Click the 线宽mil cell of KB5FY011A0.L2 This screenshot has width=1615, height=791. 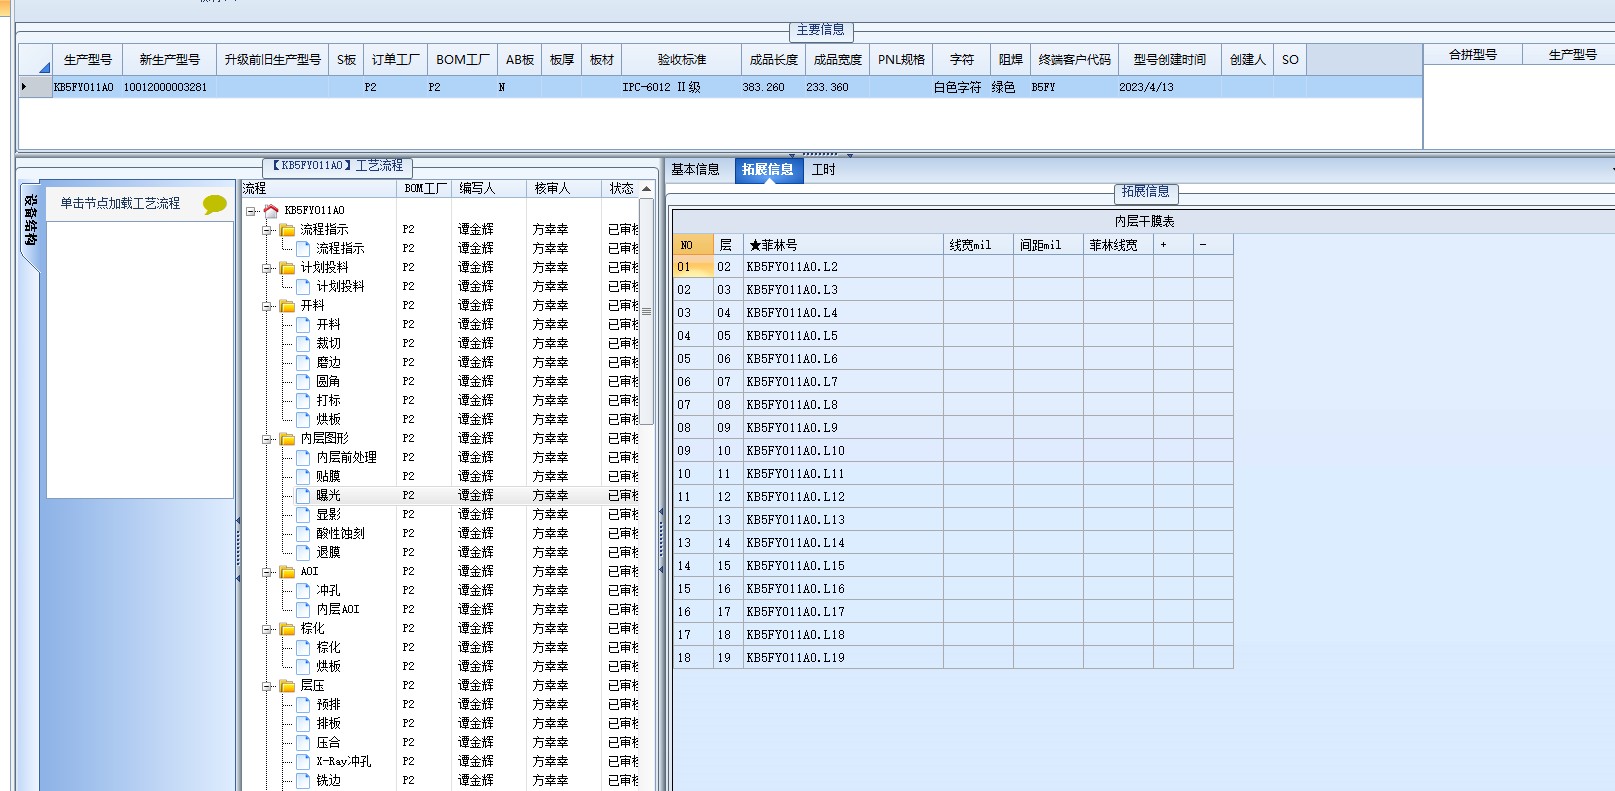(x=978, y=267)
